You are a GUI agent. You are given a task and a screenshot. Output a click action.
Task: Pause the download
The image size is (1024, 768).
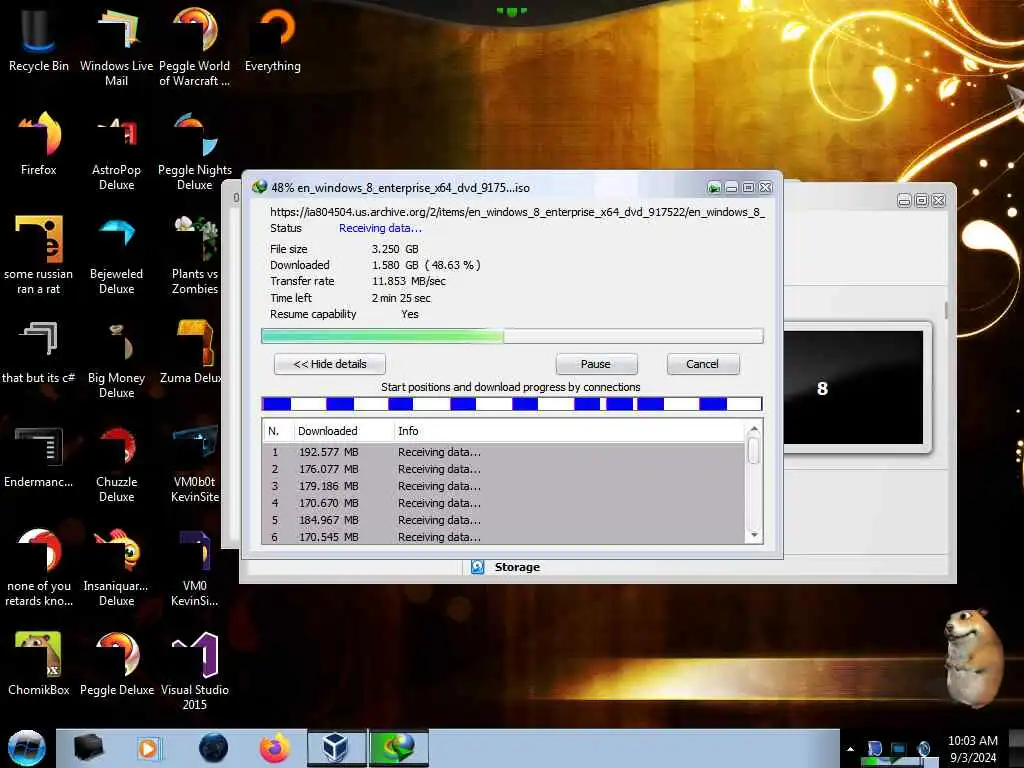(x=596, y=364)
